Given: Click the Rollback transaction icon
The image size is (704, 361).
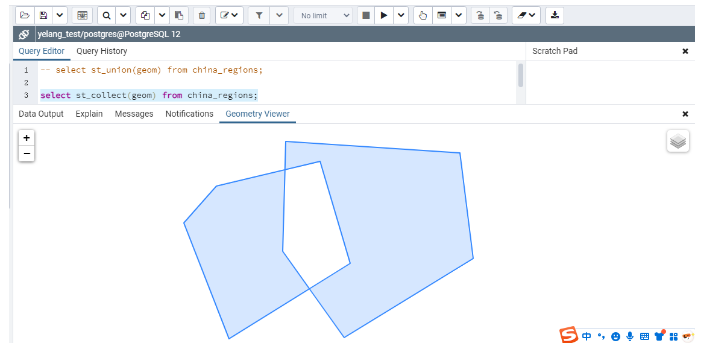Looking at the screenshot, I should click(498, 15).
